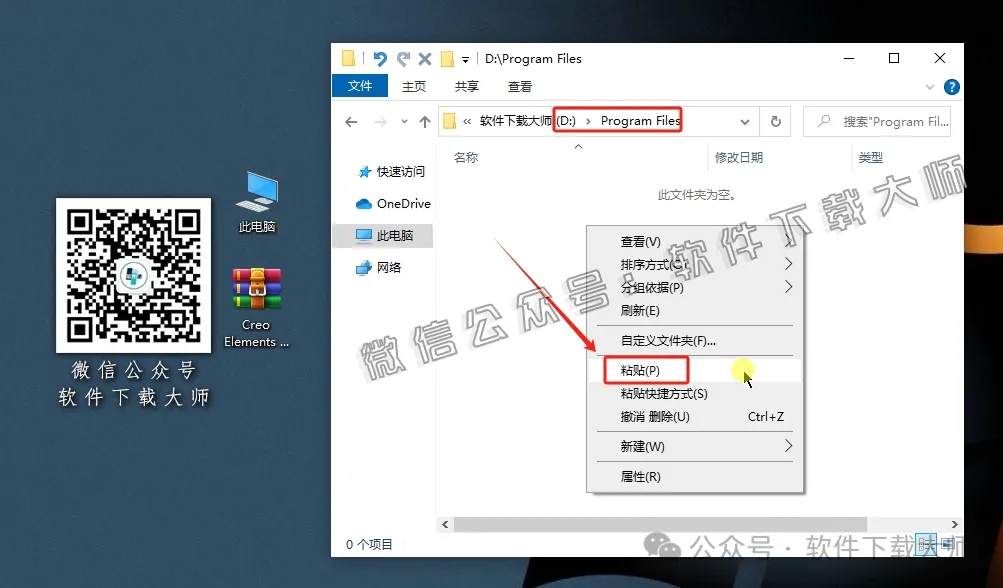The width and height of the screenshot is (1003, 588).
Task: Sort by the 类型 column header
Action: coord(871,157)
